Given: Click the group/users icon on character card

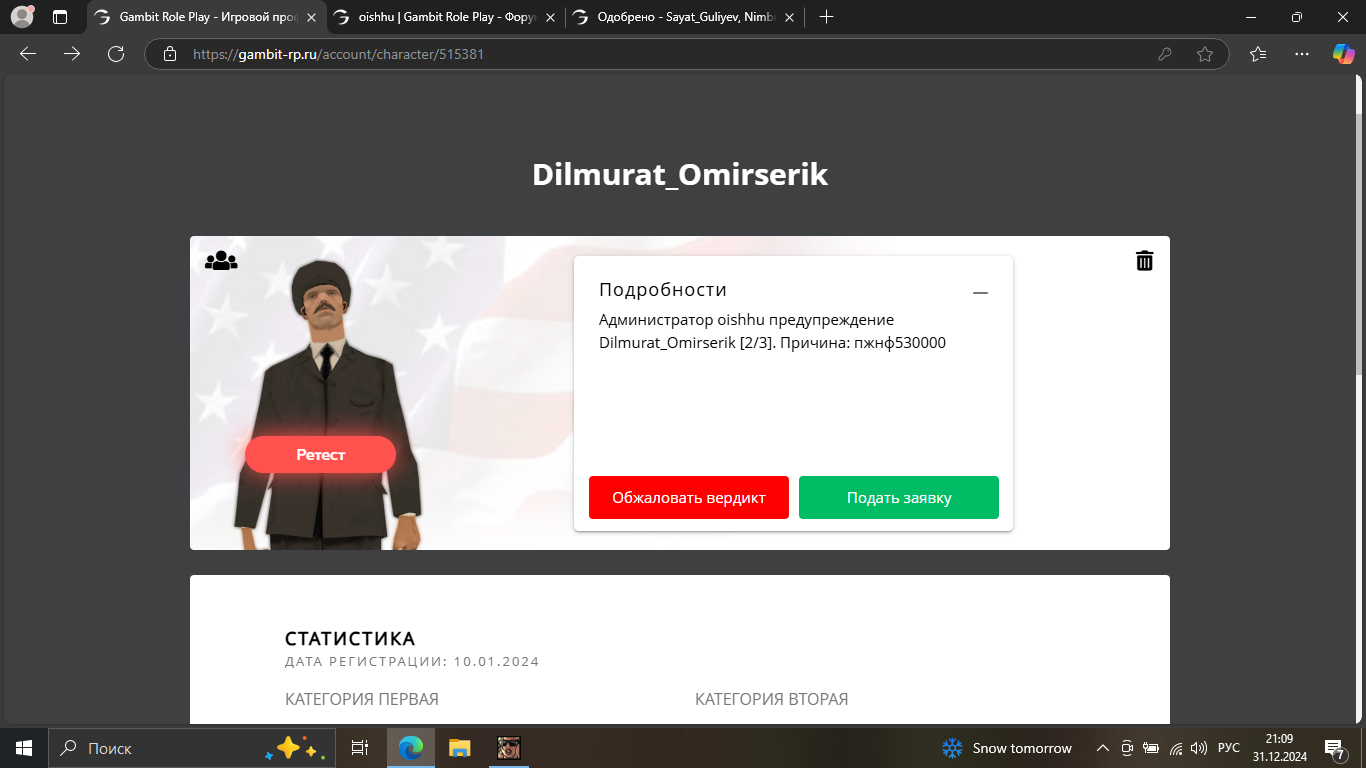Looking at the screenshot, I should (x=221, y=261).
